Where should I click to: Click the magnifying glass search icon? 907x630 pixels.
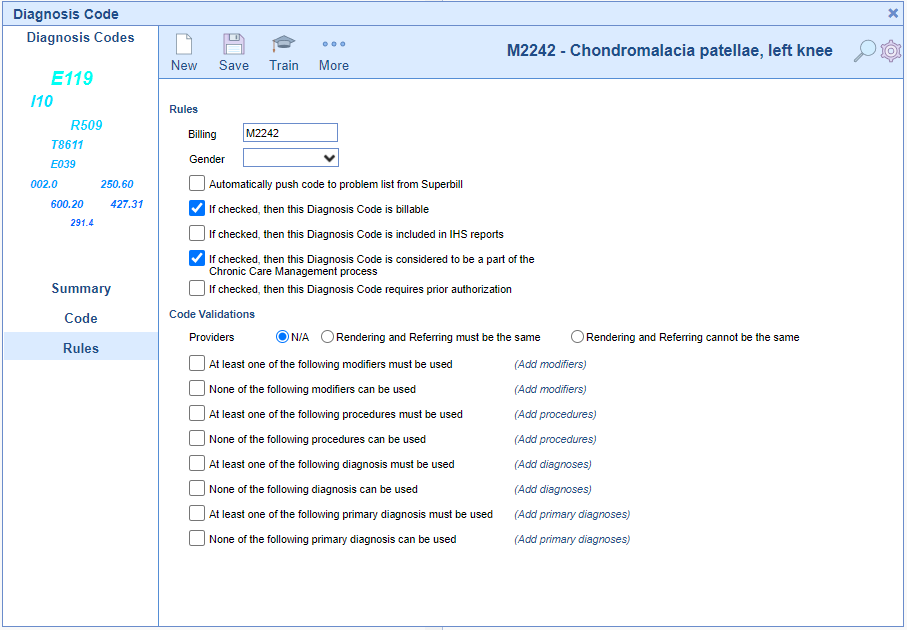pyautogui.click(x=864, y=51)
